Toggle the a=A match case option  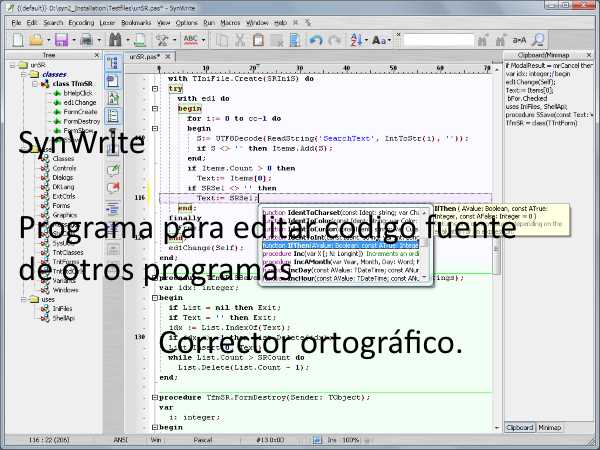pos(519,40)
